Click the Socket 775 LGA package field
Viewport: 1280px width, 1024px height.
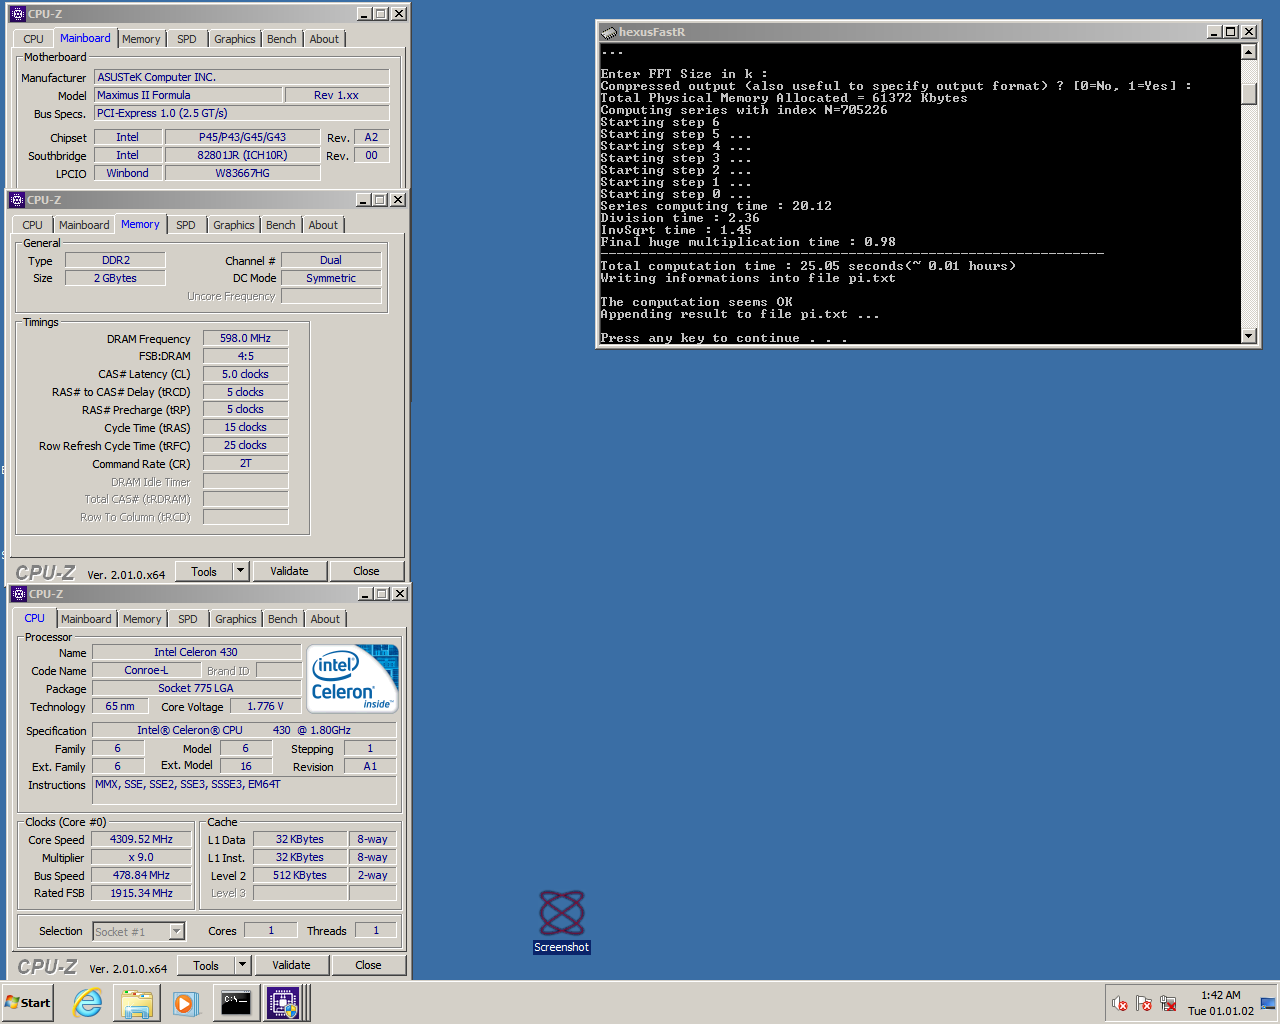pyautogui.click(x=196, y=688)
